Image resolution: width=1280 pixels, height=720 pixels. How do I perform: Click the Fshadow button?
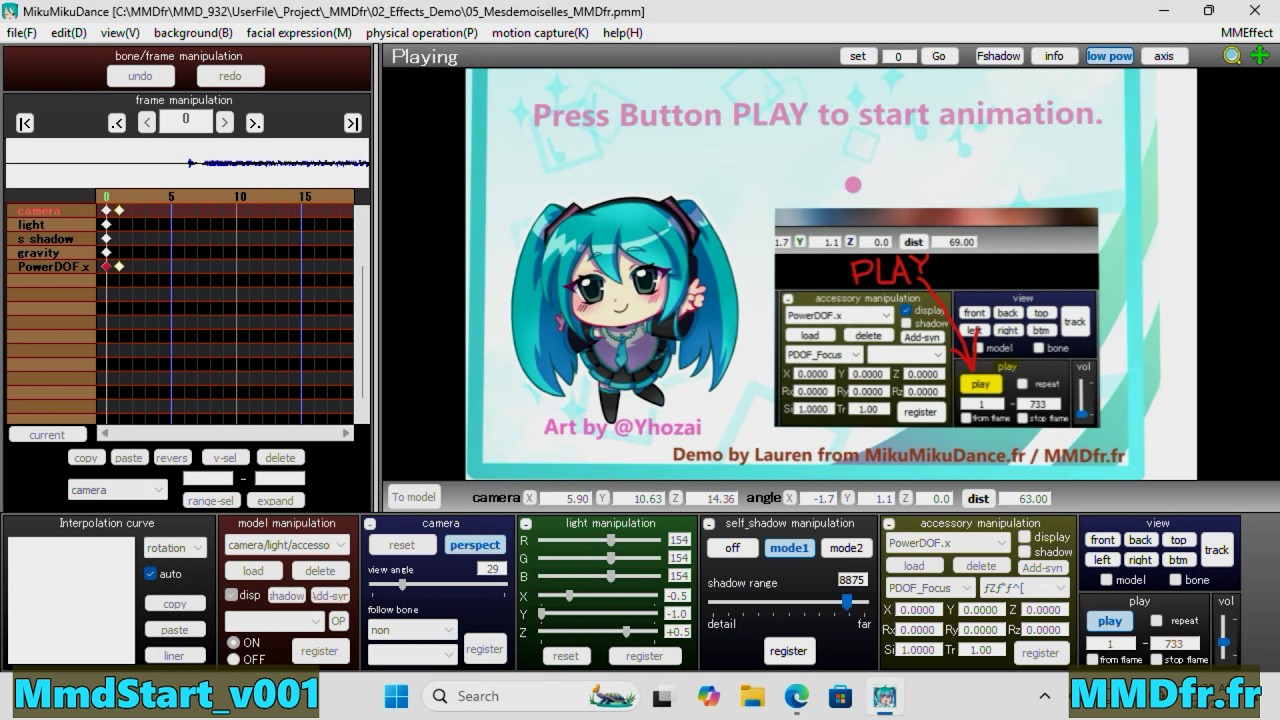(998, 56)
